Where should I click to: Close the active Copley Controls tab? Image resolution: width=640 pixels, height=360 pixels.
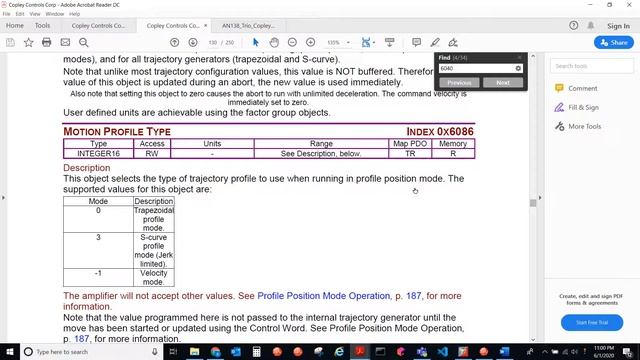205,25
